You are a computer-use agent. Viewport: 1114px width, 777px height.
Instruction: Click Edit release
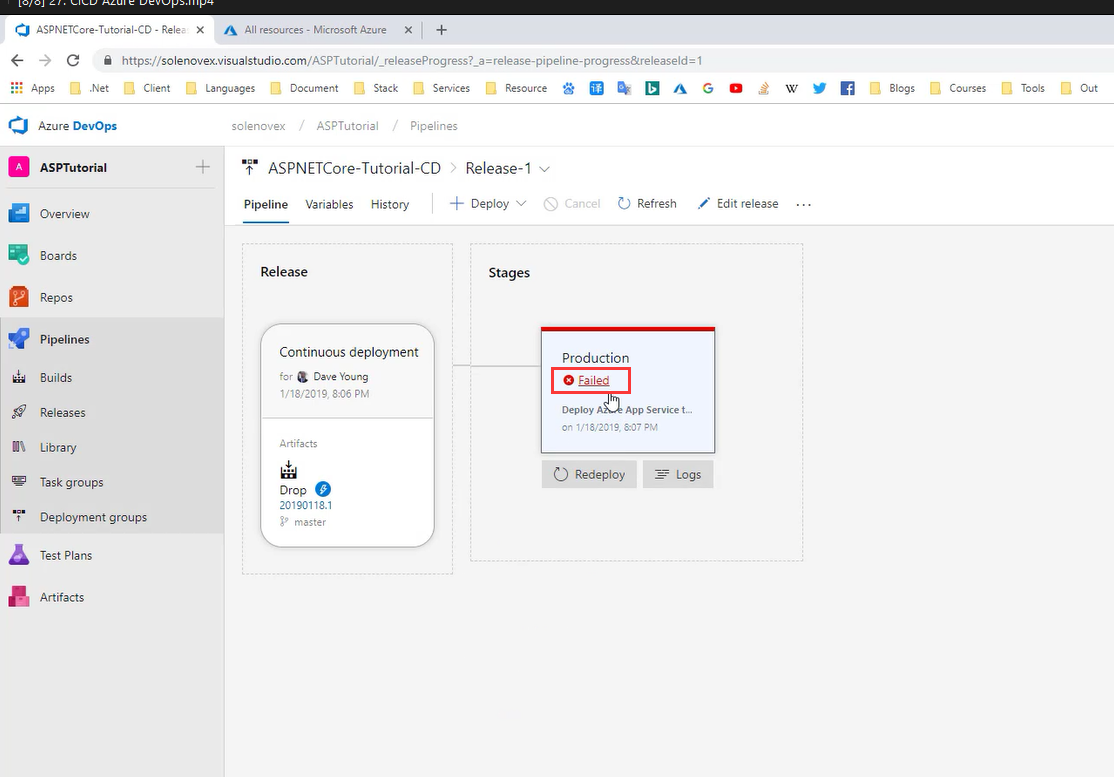[x=738, y=204]
